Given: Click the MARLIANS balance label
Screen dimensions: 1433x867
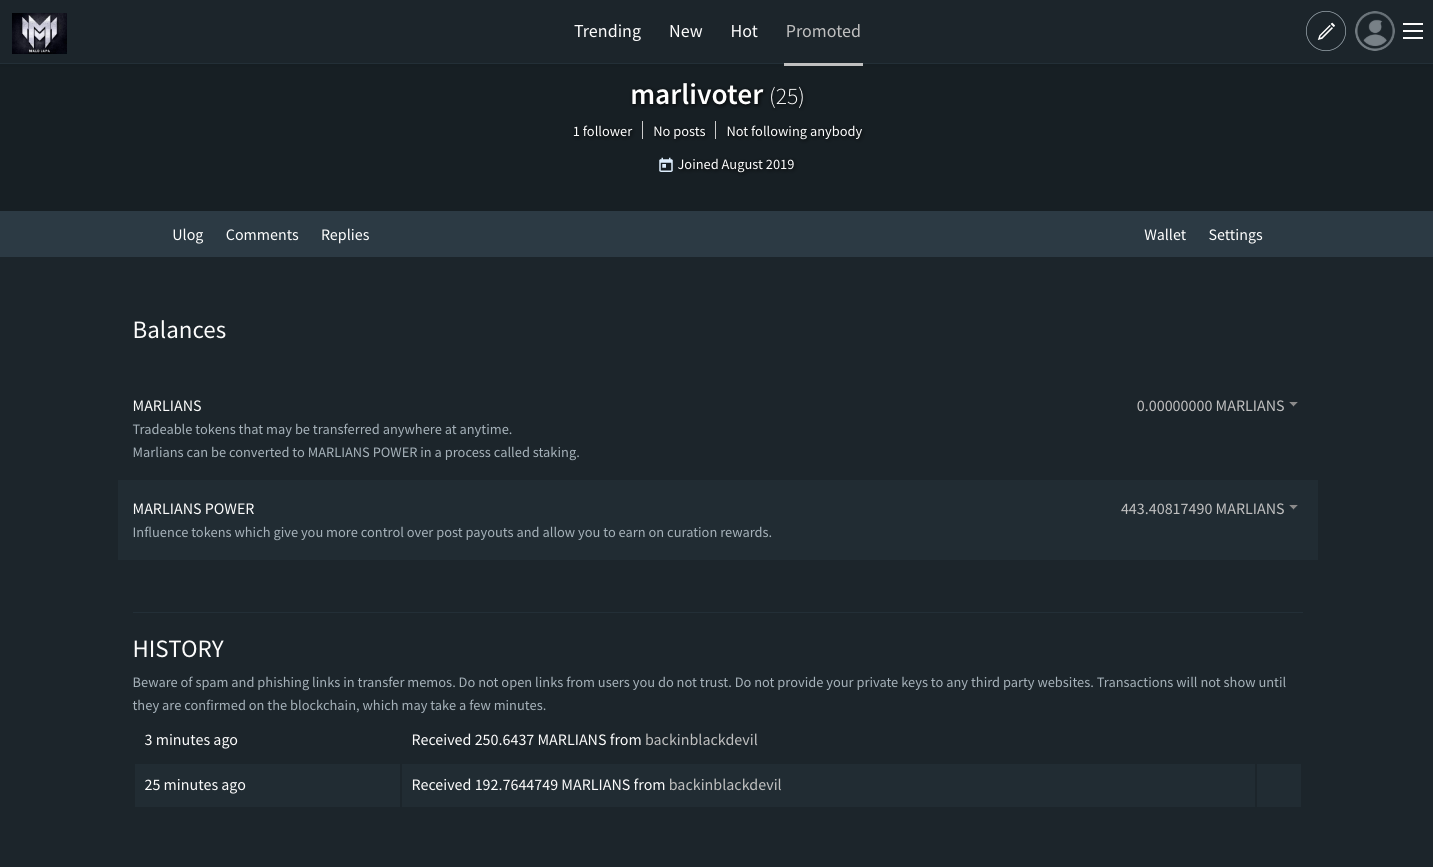Looking at the screenshot, I should click(x=167, y=406).
